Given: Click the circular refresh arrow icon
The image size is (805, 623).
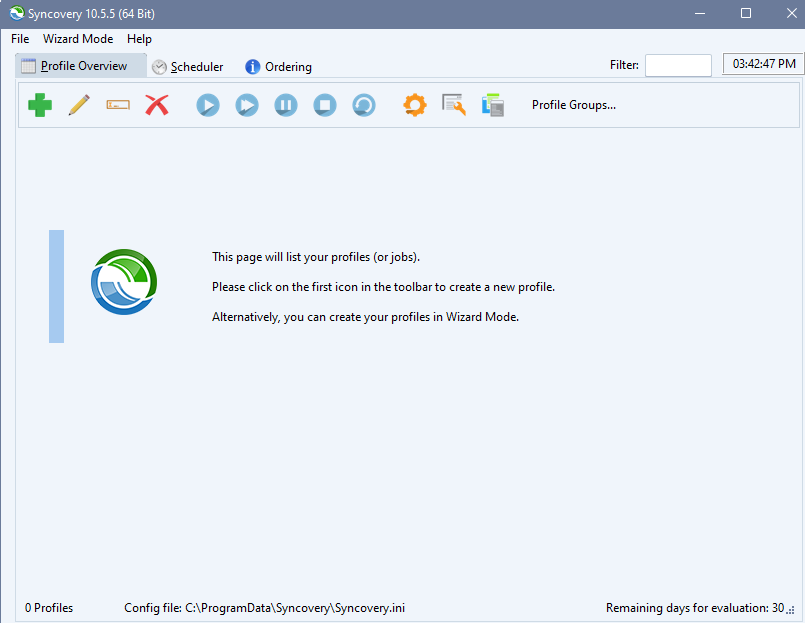Looking at the screenshot, I should 364,105.
